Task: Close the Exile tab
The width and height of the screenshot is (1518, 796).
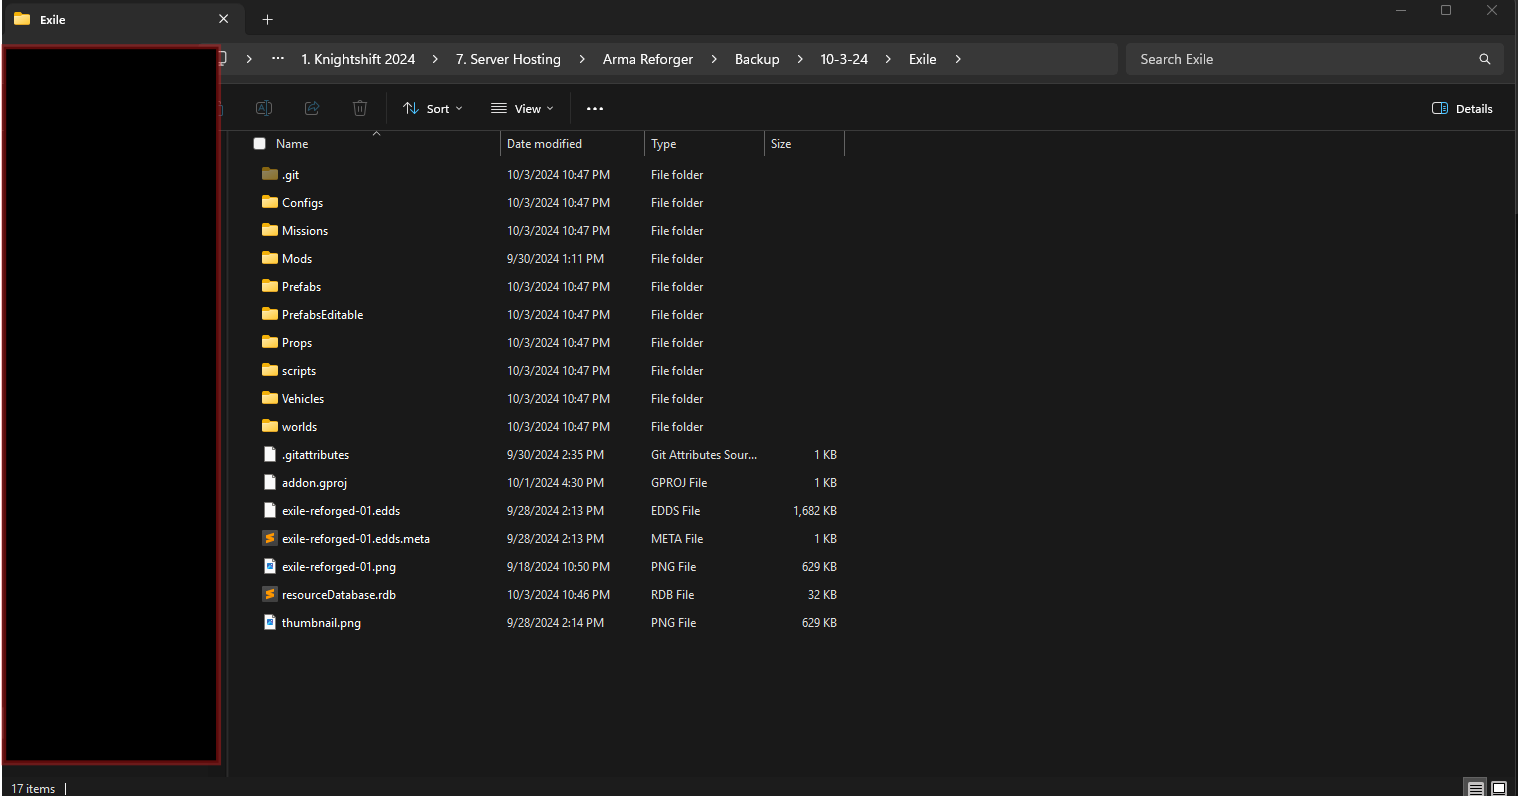Action: coord(223,19)
